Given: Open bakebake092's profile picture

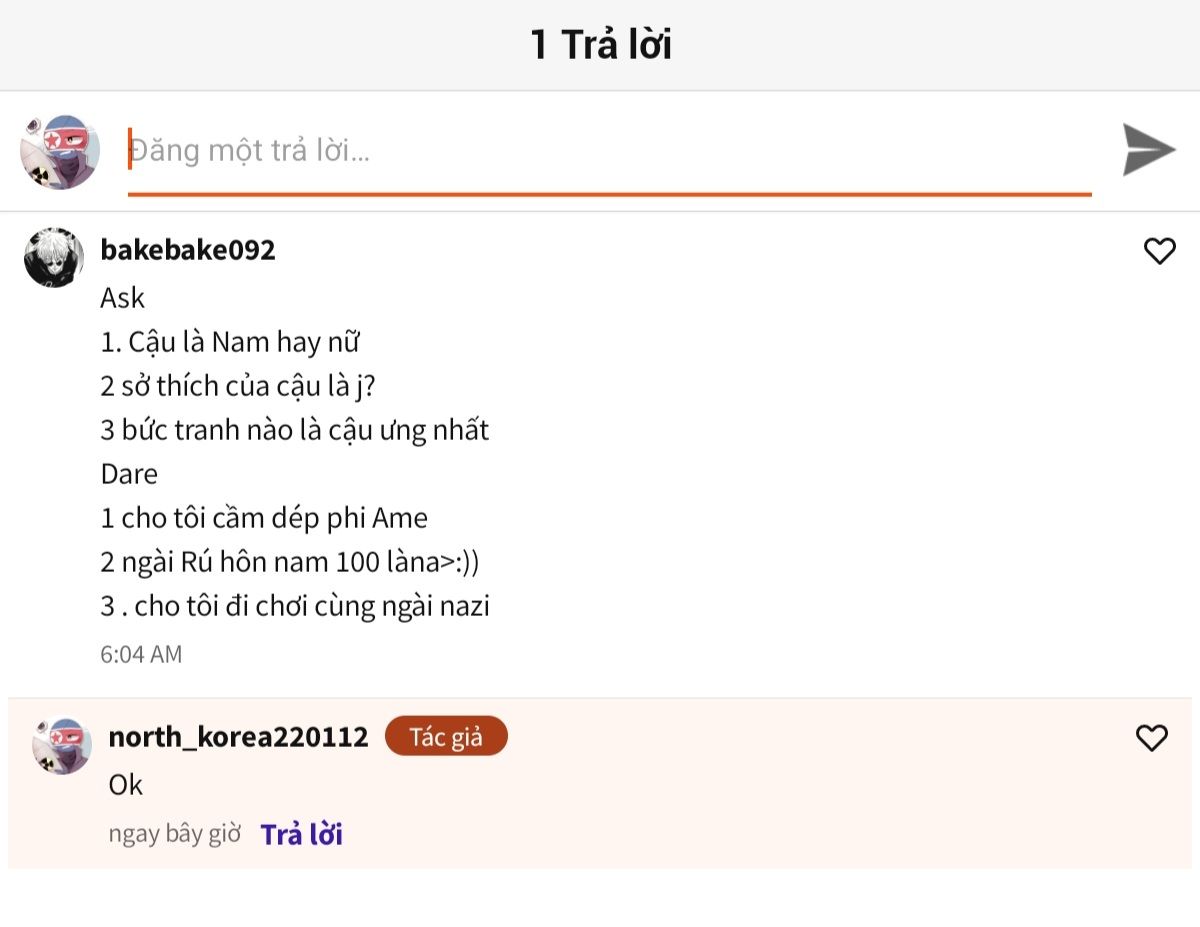Looking at the screenshot, I should click(53, 257).
